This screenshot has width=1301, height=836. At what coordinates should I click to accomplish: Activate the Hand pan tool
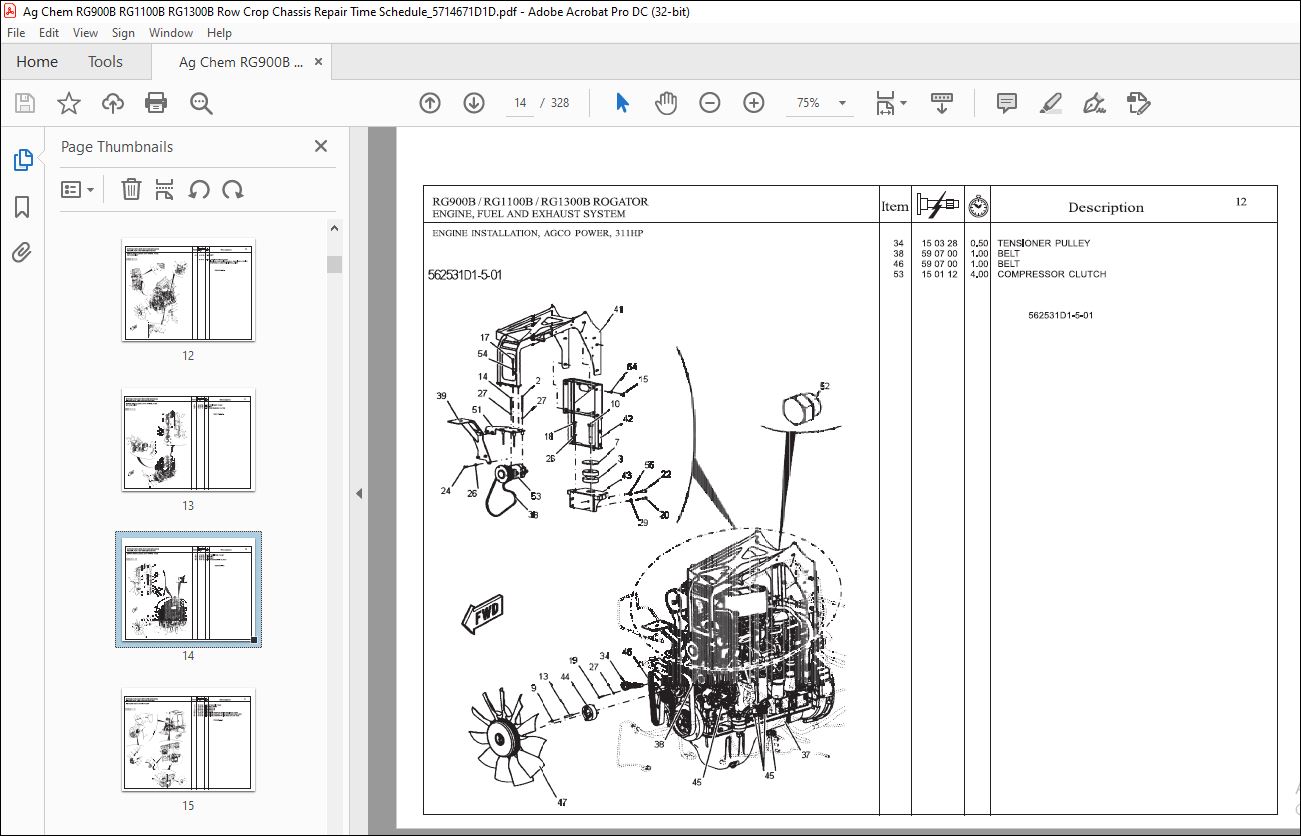pyautogui.click(x=666, y=103)
